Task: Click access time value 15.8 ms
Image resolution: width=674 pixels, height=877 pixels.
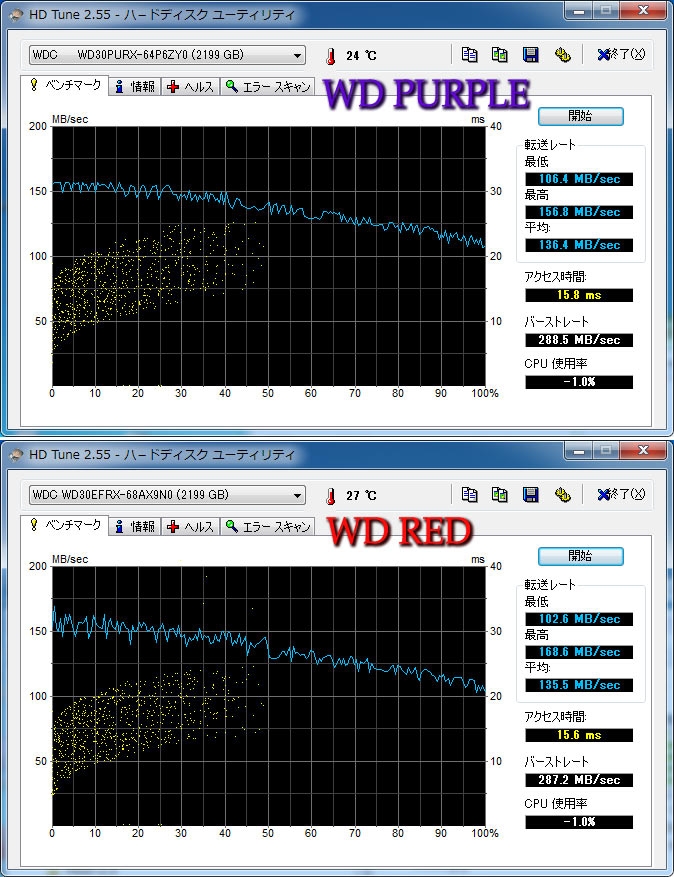Action: pyautogui.click(x=579, y=295)
